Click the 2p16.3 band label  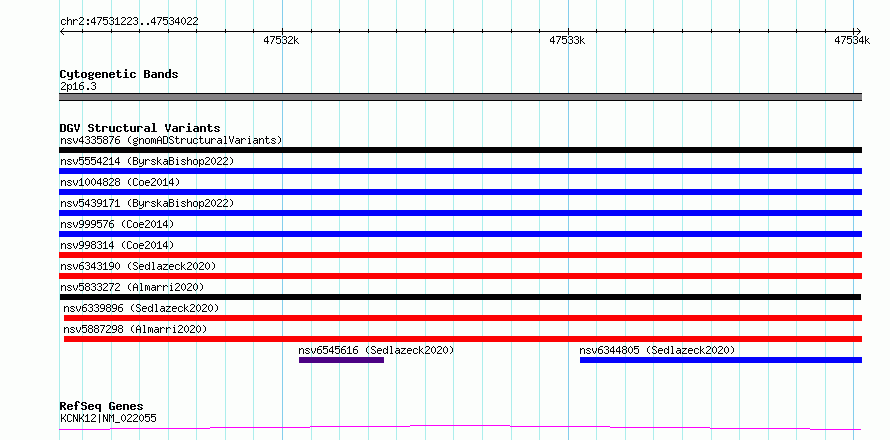coord(78,87)
